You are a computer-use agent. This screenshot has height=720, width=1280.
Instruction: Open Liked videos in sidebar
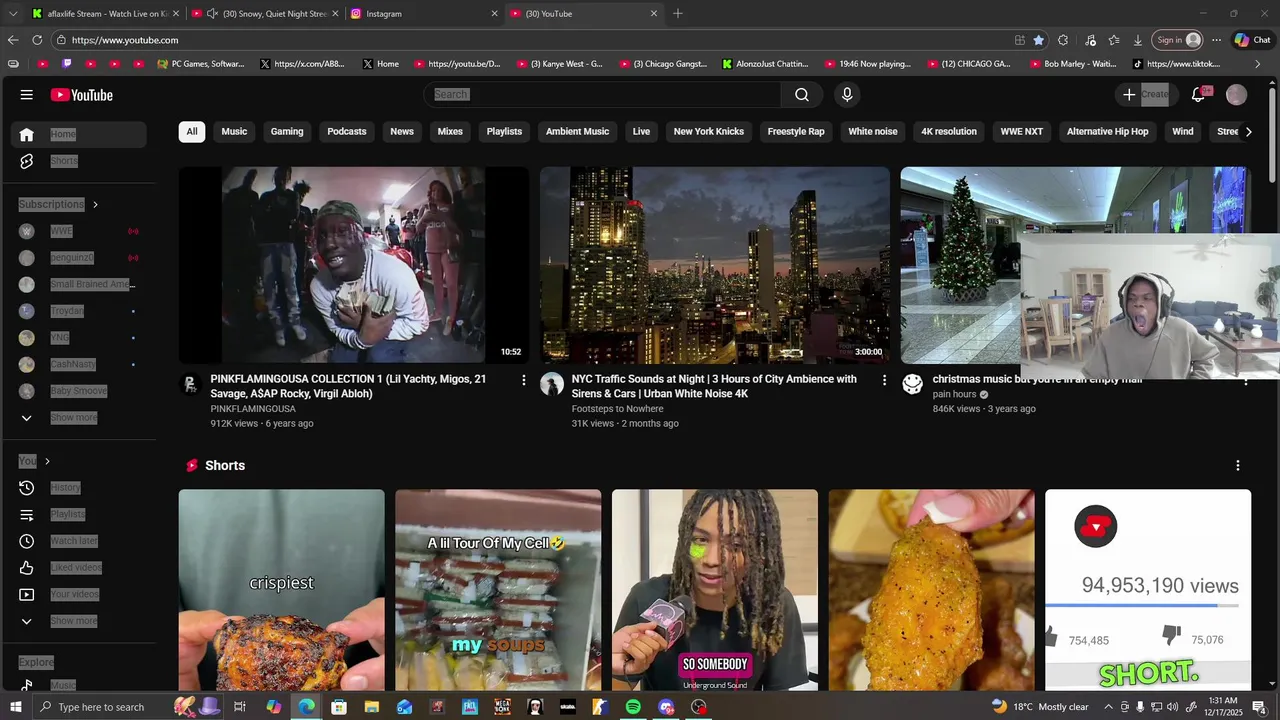(79, 568)
